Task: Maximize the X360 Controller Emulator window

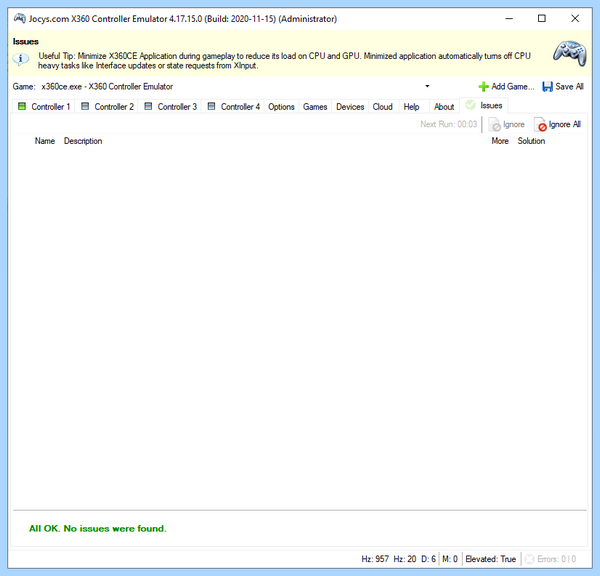Action: coord(542,18)
